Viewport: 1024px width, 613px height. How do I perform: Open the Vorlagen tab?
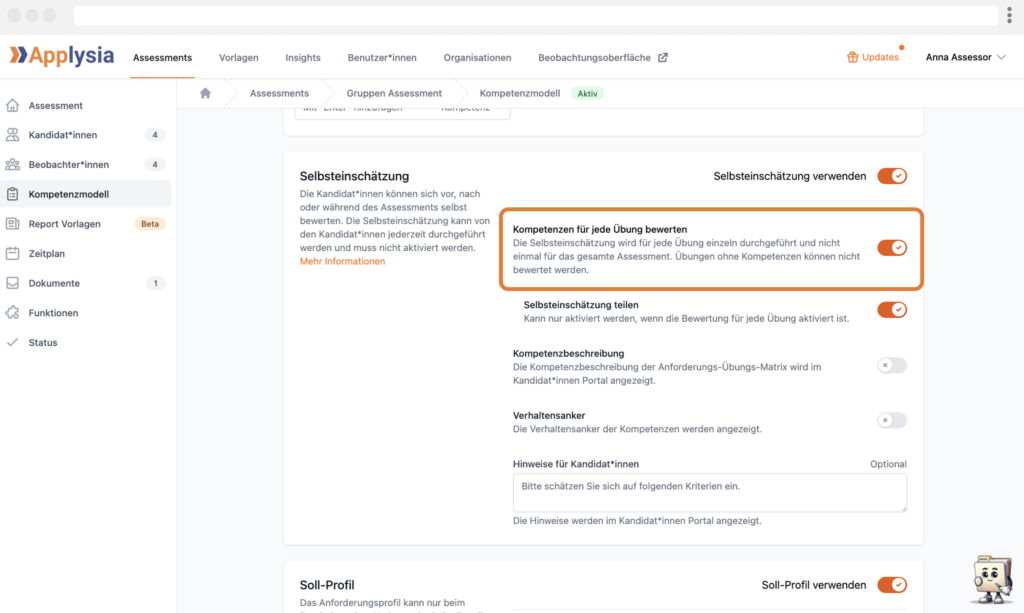(238, 57)
